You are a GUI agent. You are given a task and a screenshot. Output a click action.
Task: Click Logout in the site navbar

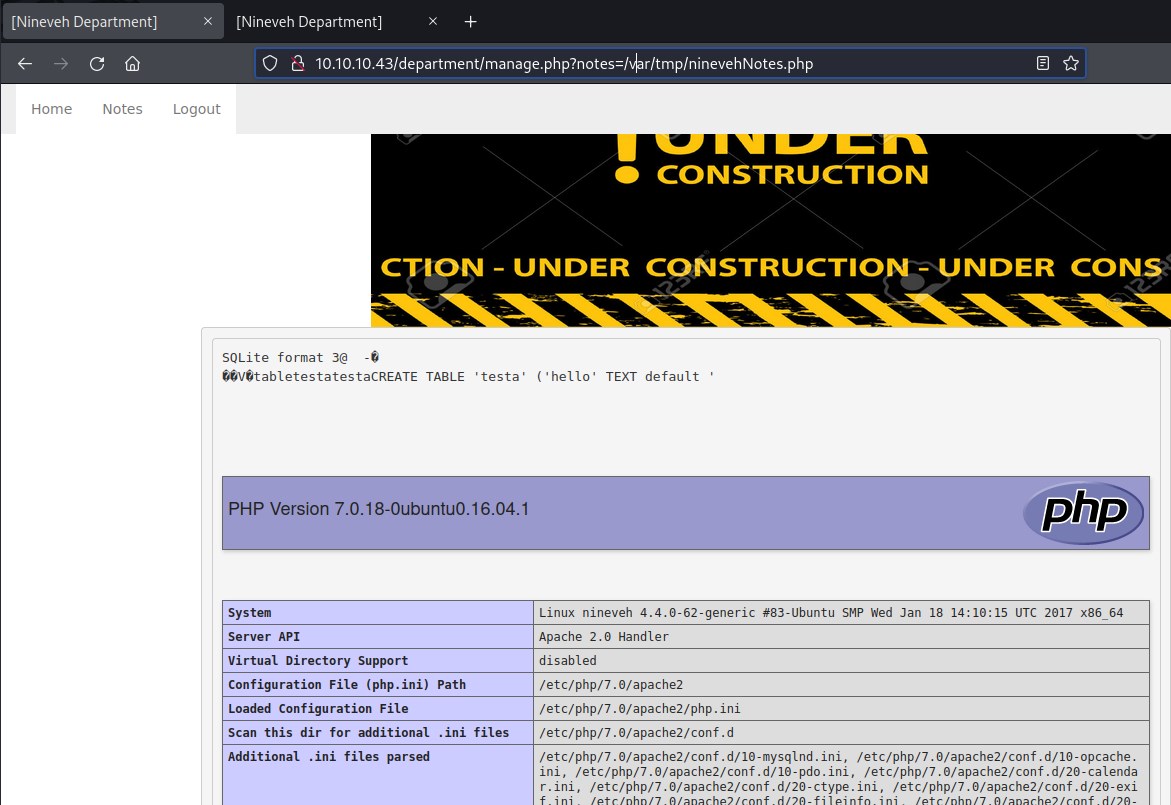coord(196,109)
